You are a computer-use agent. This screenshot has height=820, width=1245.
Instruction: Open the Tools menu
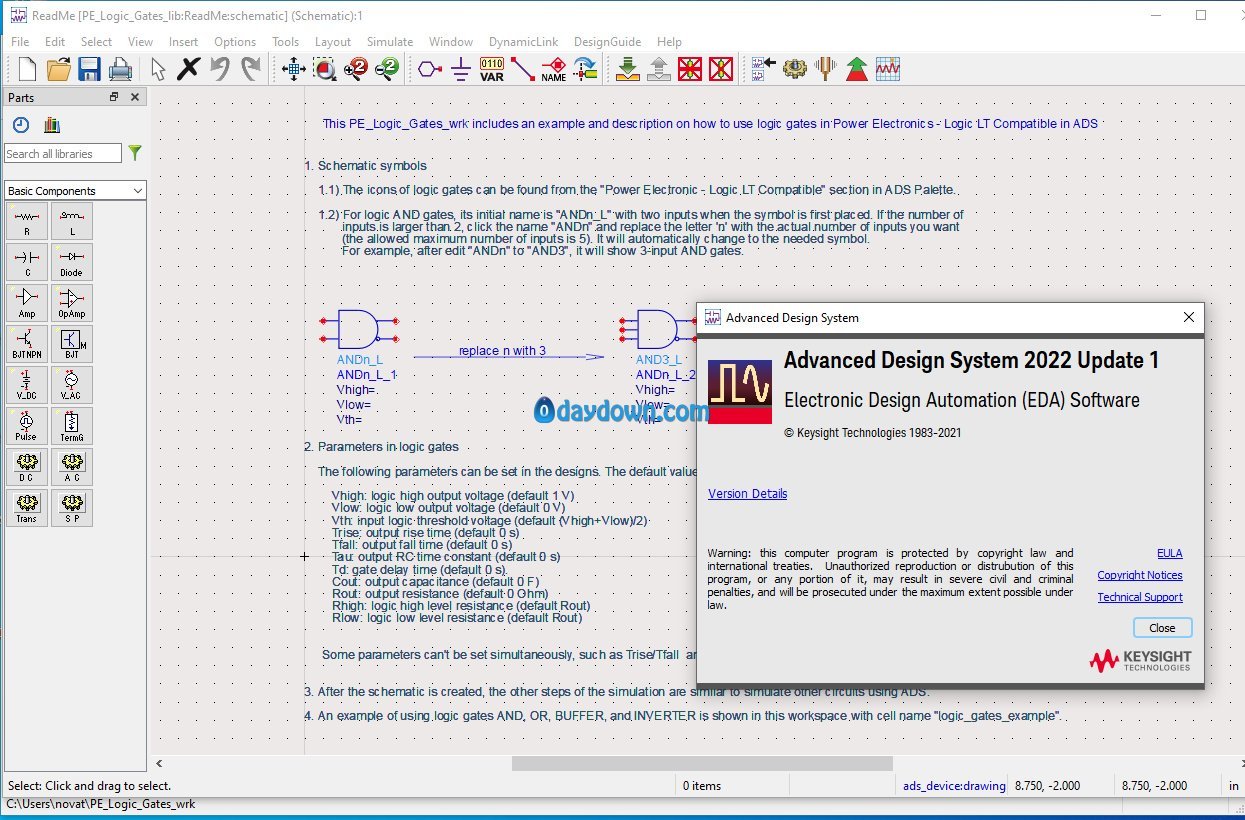pos(285,42)
